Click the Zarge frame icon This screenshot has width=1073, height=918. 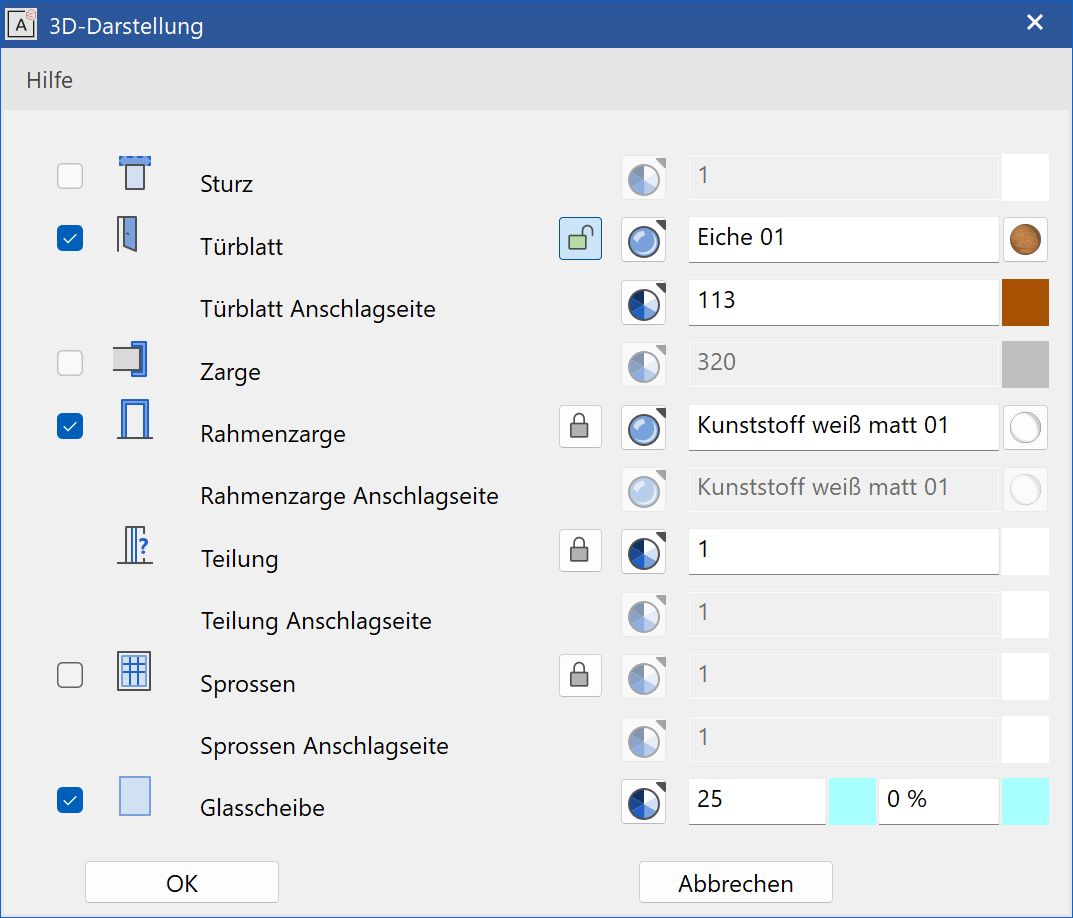130,359
